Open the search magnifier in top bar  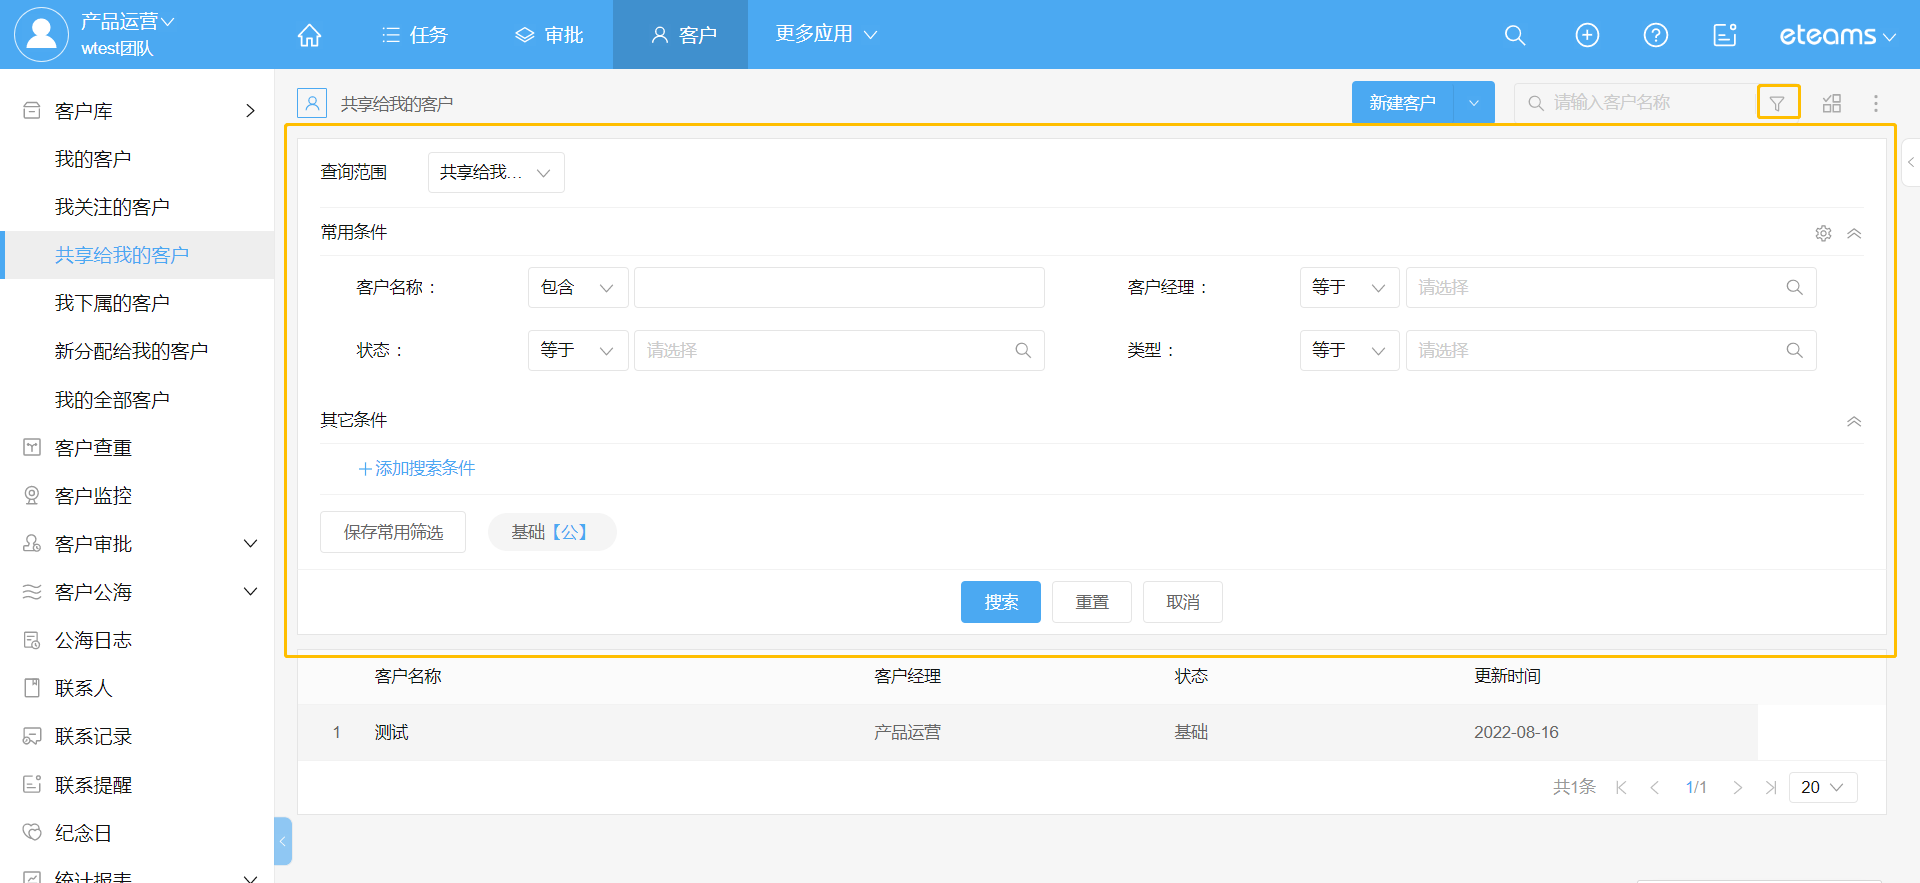click(1514, 35)
